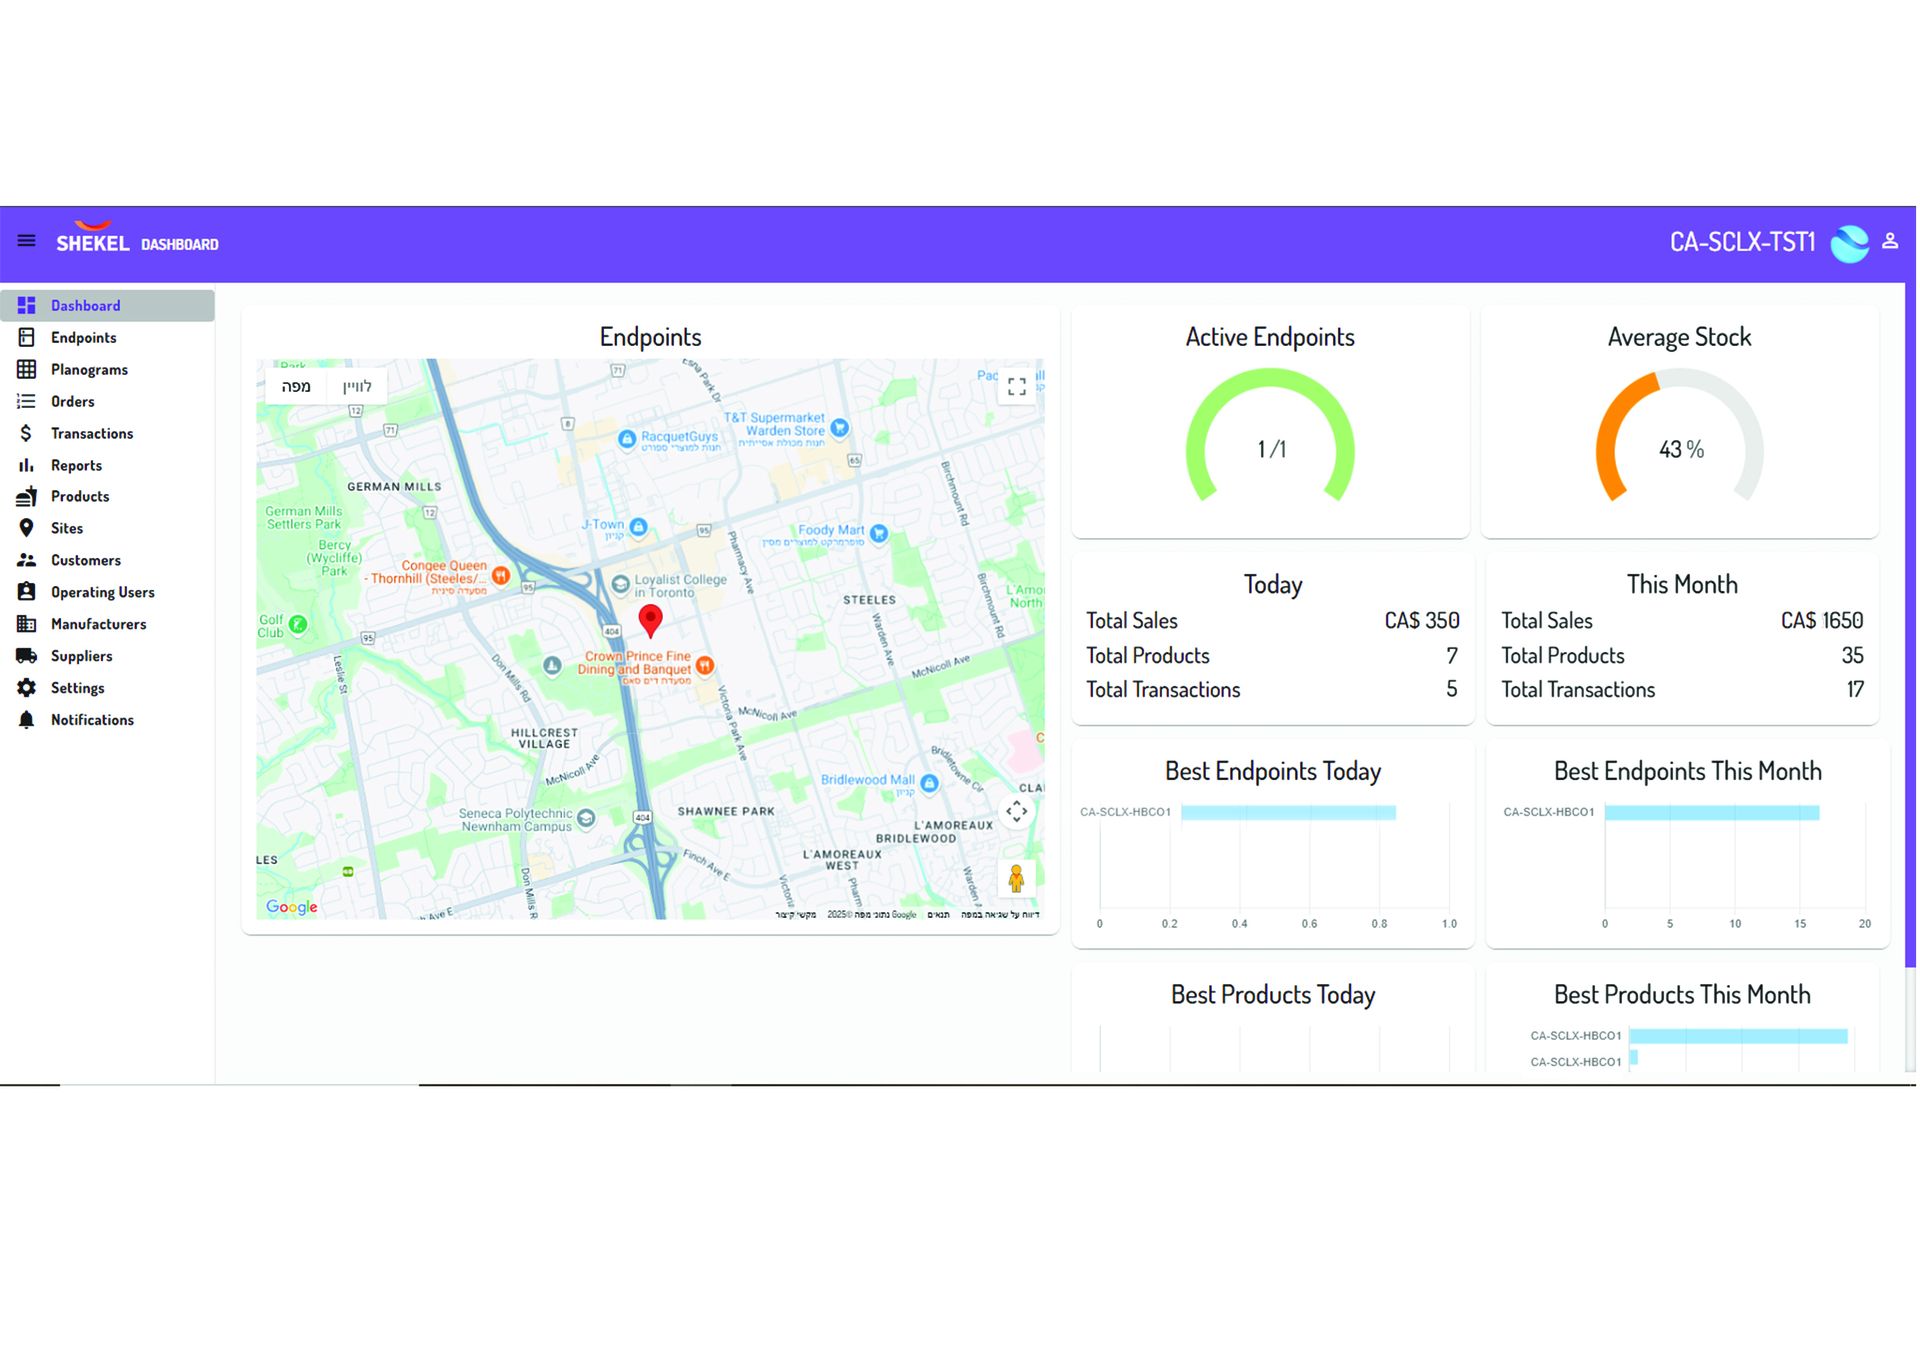Open the Reports menu item
This screenshot has height=1358, width=1920.
[x=108, y=466]
